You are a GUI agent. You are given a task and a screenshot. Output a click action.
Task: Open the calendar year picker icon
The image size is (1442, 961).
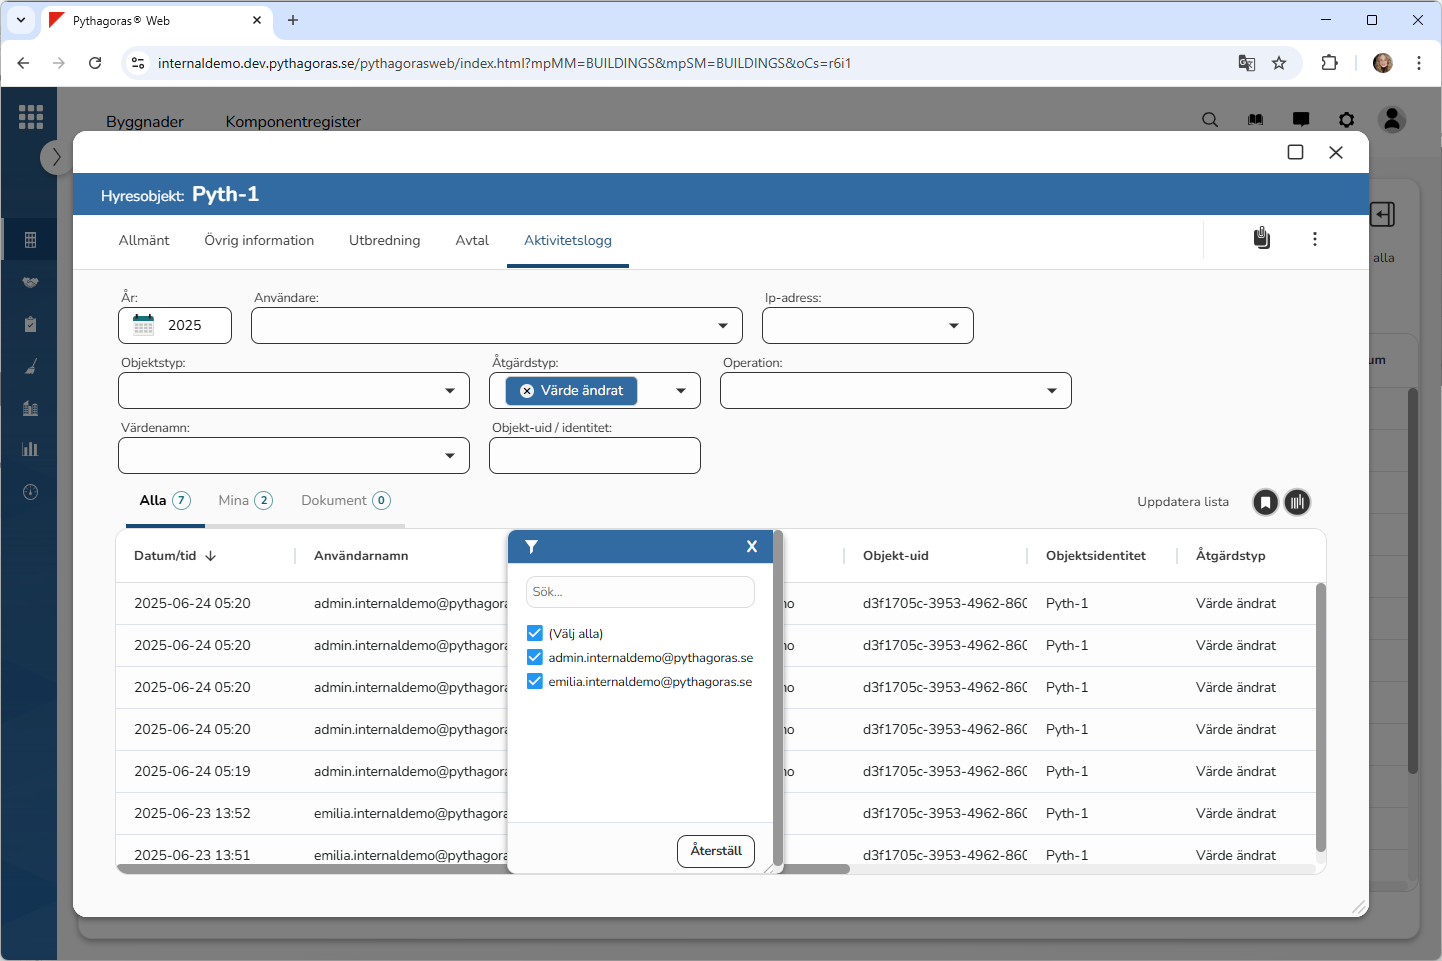point(144,325)
